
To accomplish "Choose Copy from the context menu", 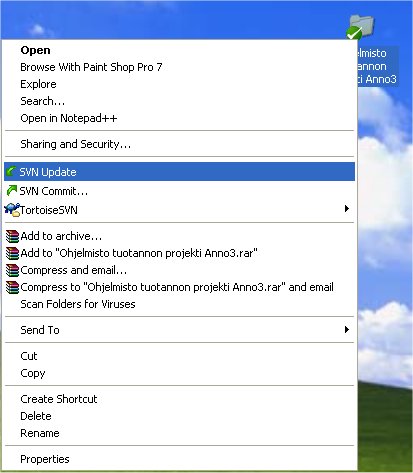I will click(x=179, y=373).
